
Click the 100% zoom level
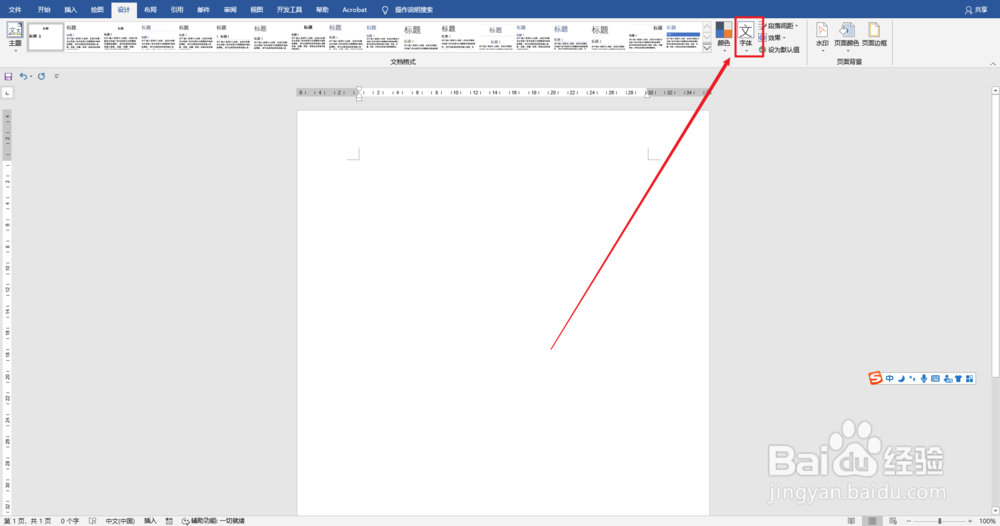(987, 521)
